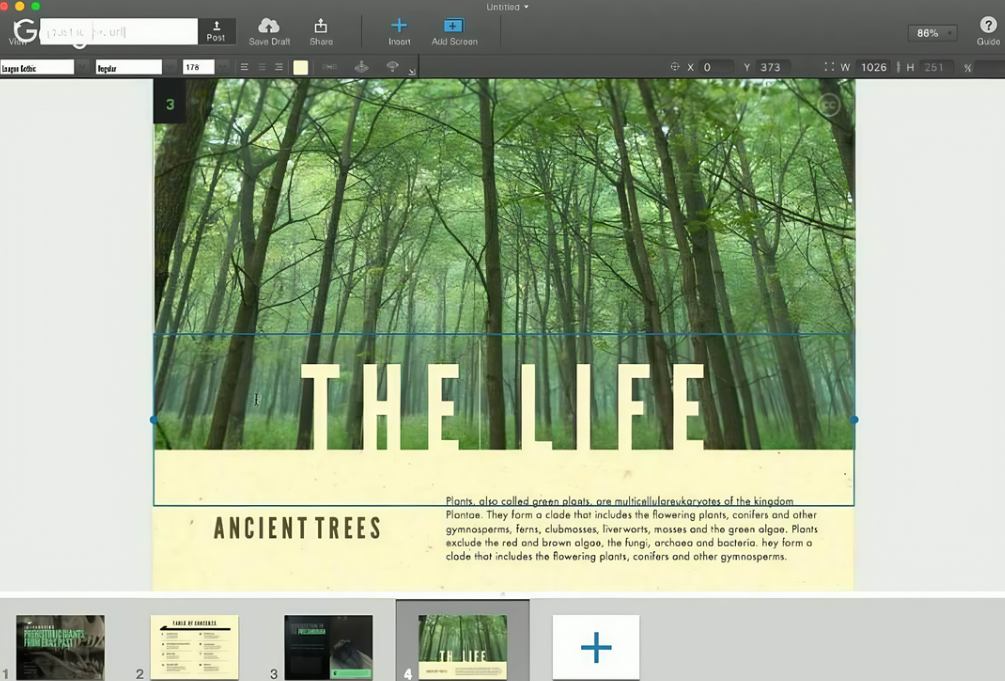
Task: Click the post URL input field
Action: pos(119,31)
